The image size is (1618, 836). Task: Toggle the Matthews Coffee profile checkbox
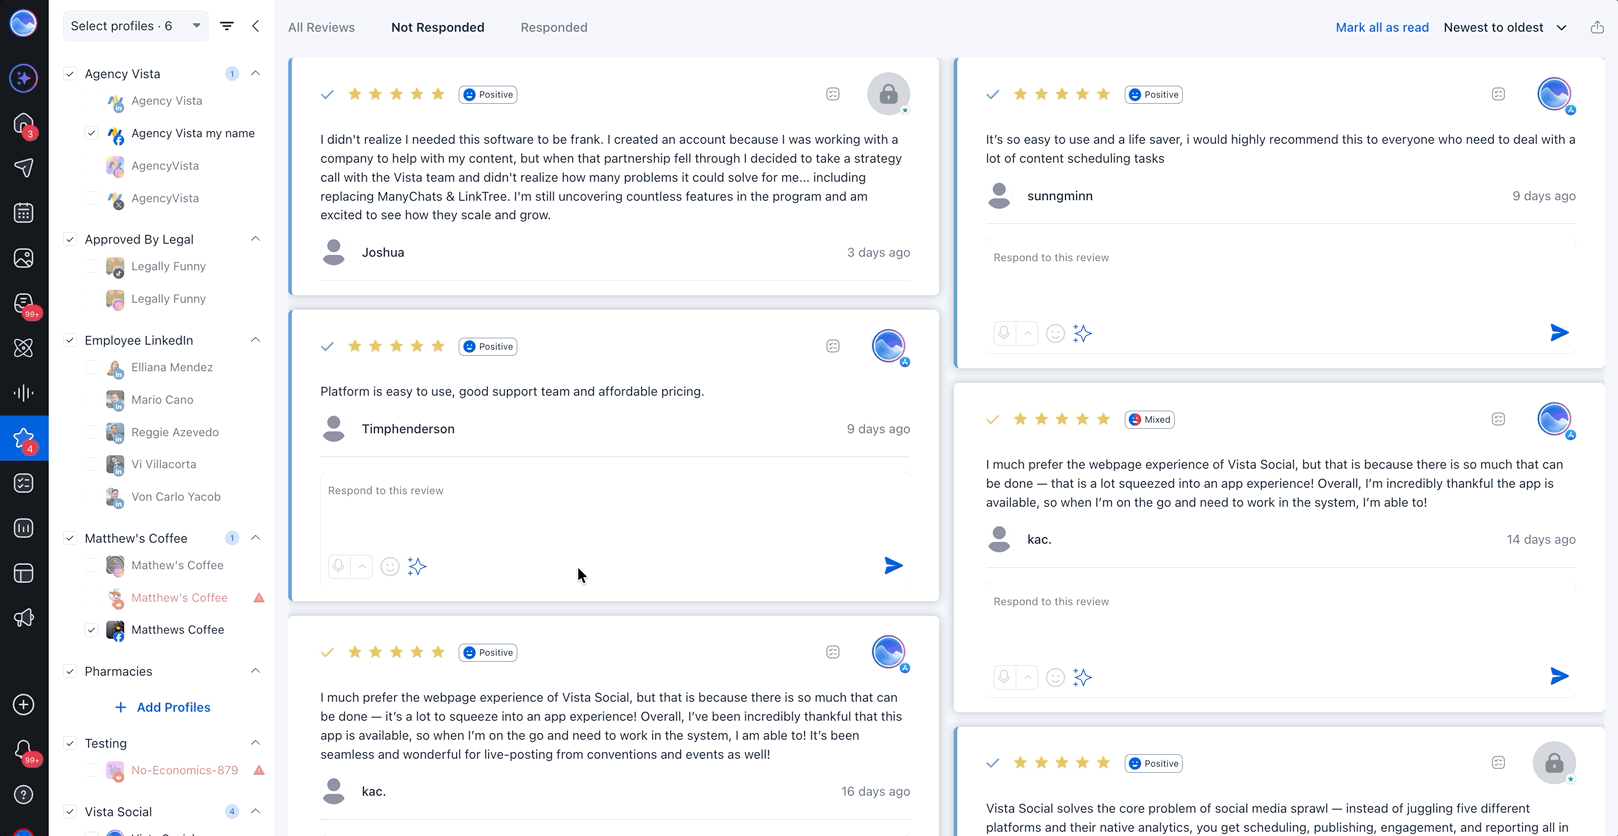(x=91, y=630)
